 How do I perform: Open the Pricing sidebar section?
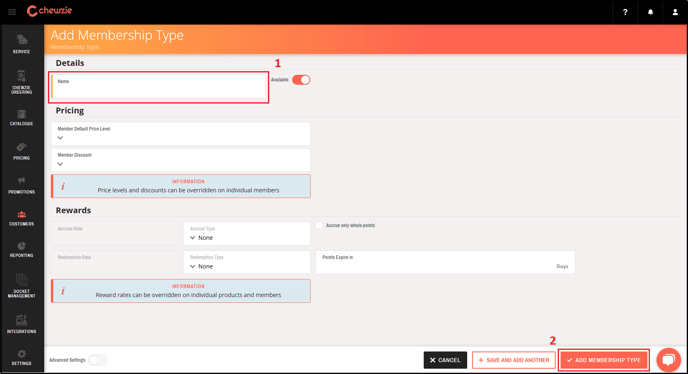click(22, 151)
